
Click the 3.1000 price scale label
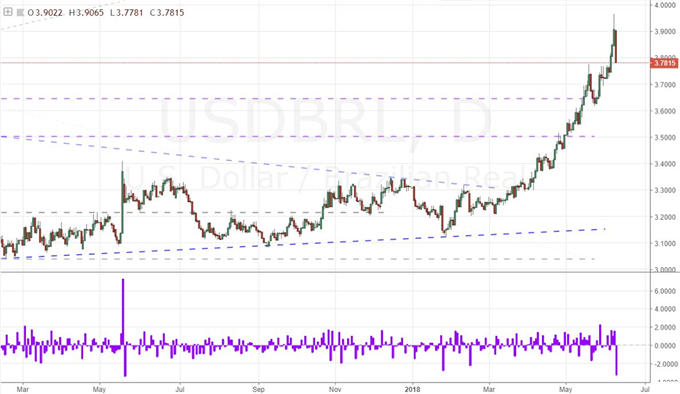pos(665,244)
